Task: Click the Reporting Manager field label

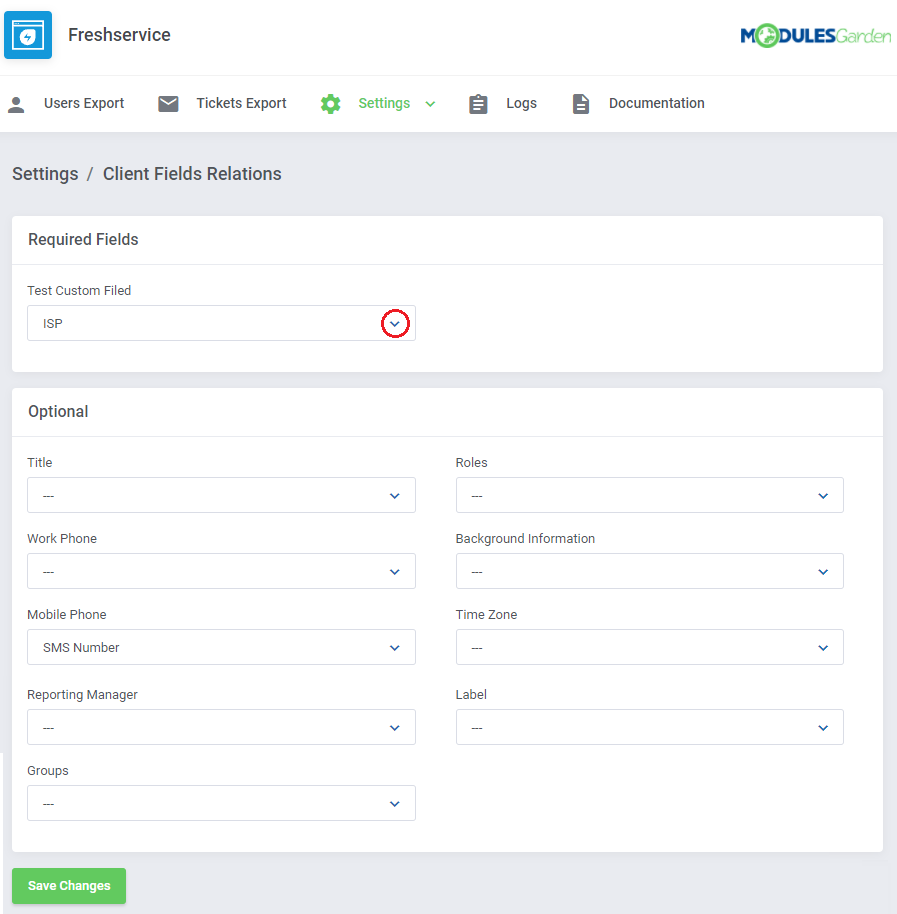Action: pos(82,695)
